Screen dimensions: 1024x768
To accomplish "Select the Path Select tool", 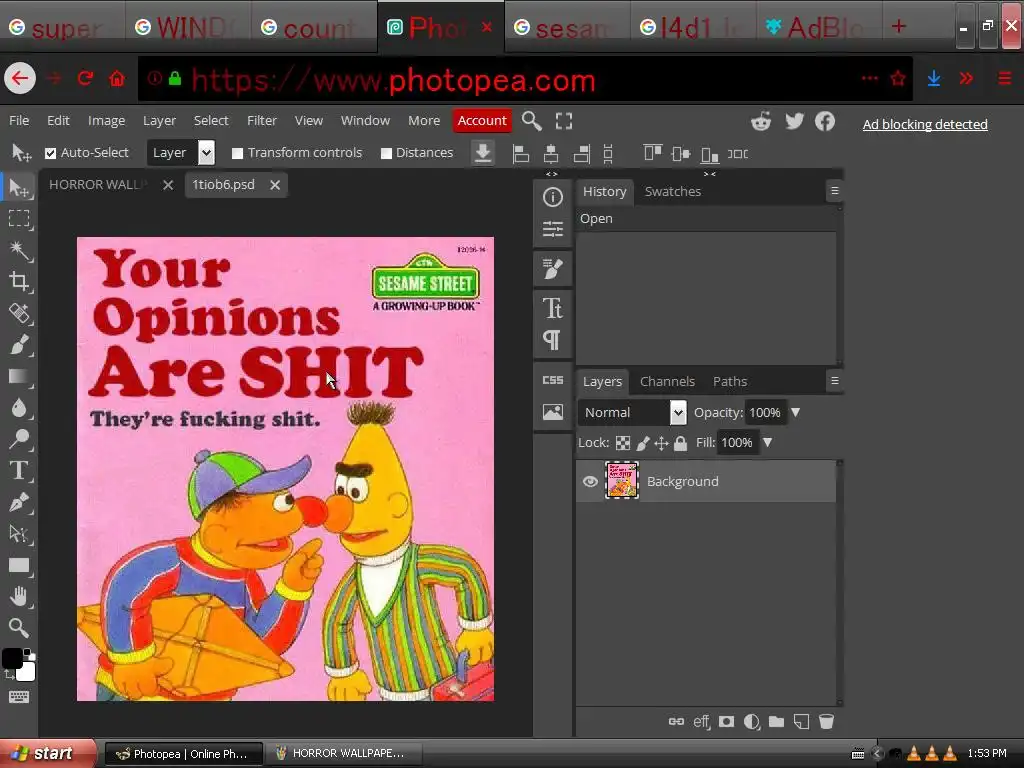I will click(x=20, y=534).
